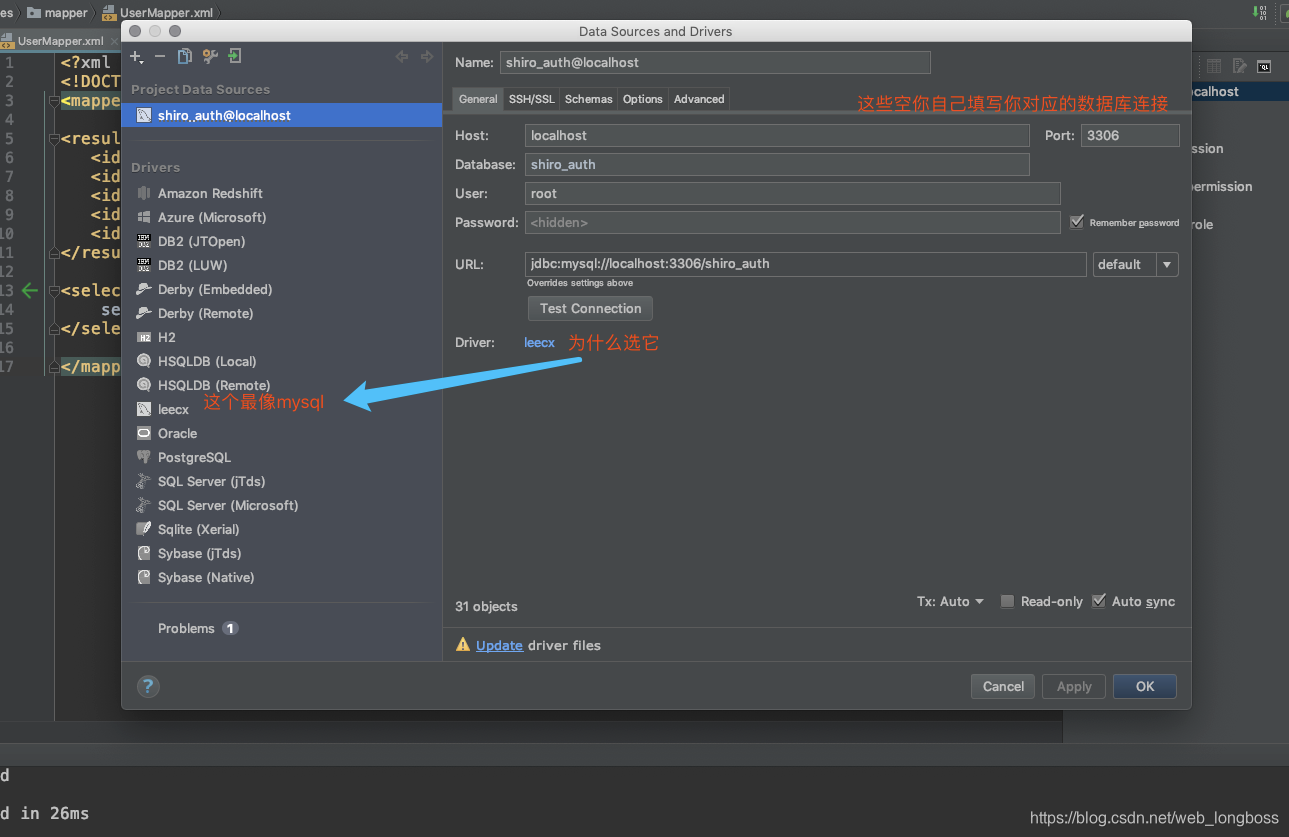Screen dimensions: 1289x837
Task: Click the mapper breadcrumb folder
Action: click(x=59, y=12)
